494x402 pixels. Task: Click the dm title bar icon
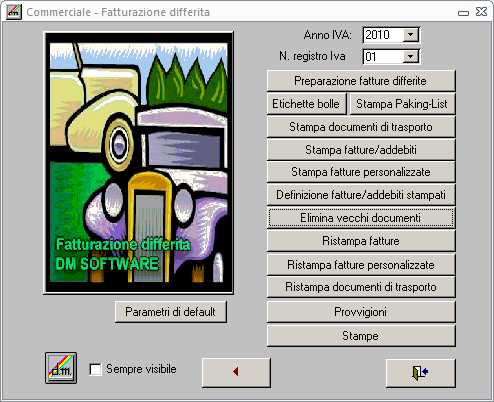pos(14,12)
